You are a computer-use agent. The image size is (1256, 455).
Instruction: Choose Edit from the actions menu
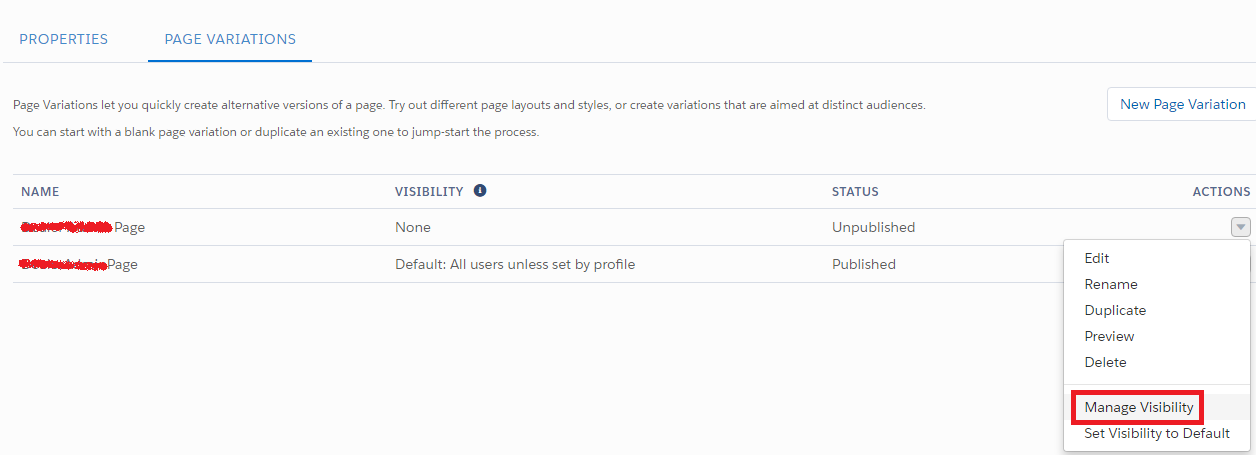point(1097,258)
